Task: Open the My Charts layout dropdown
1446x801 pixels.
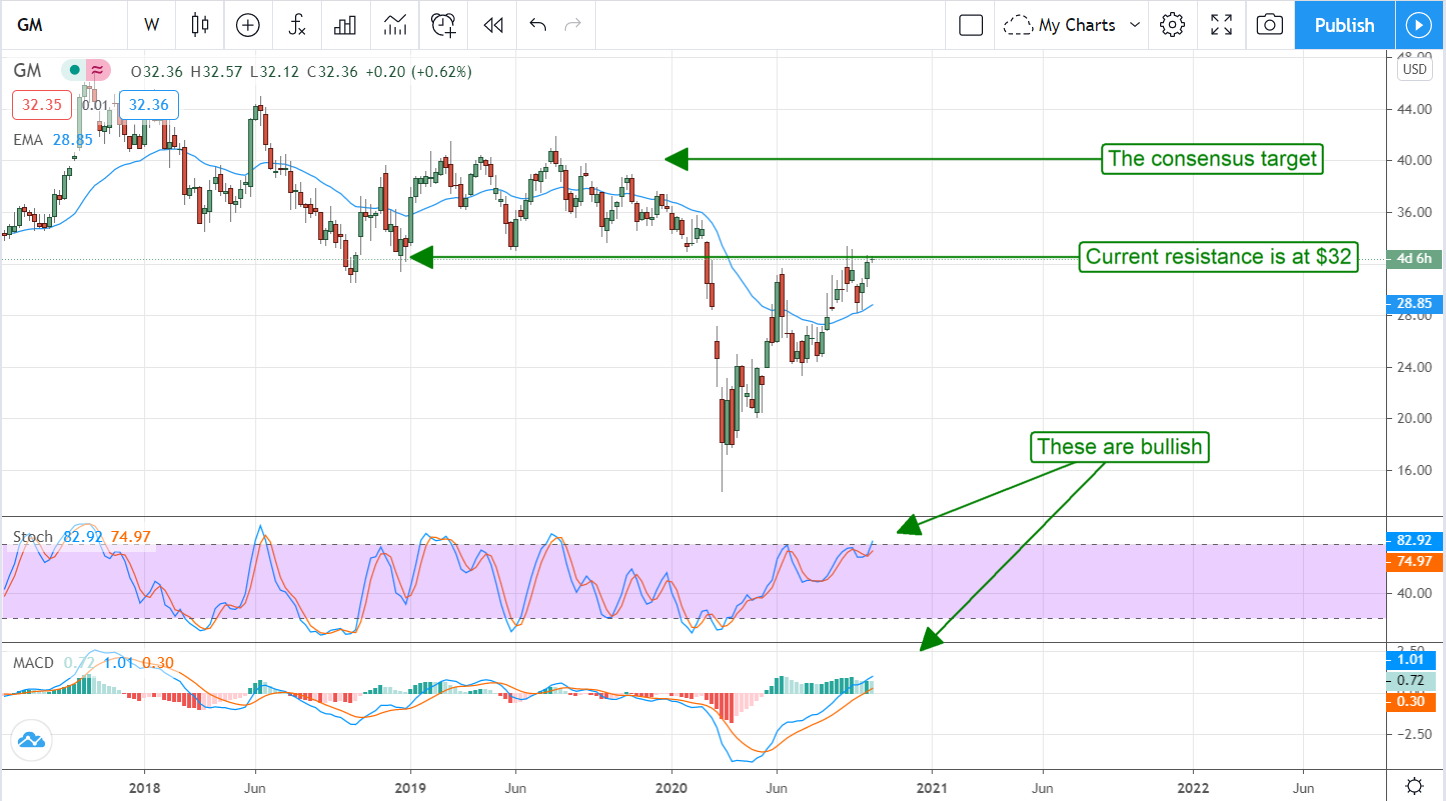Action: pos(1072,25)
